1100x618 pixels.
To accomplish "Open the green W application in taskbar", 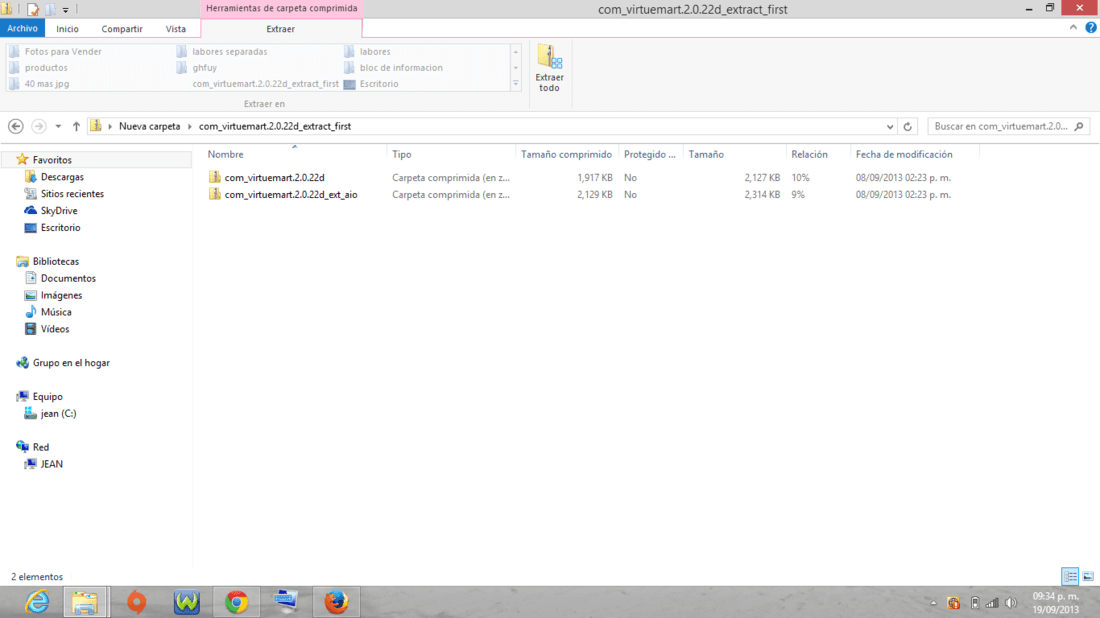I will coord(187,602).
